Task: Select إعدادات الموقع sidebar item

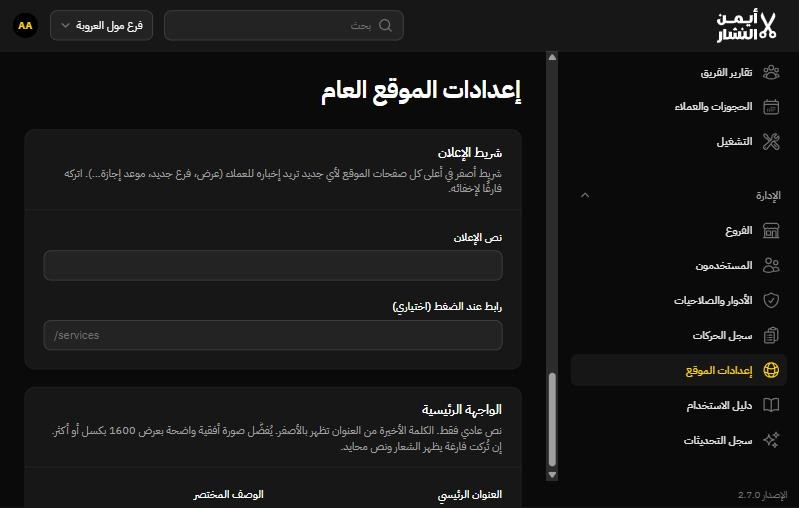Action: click(x=679, y=370)
